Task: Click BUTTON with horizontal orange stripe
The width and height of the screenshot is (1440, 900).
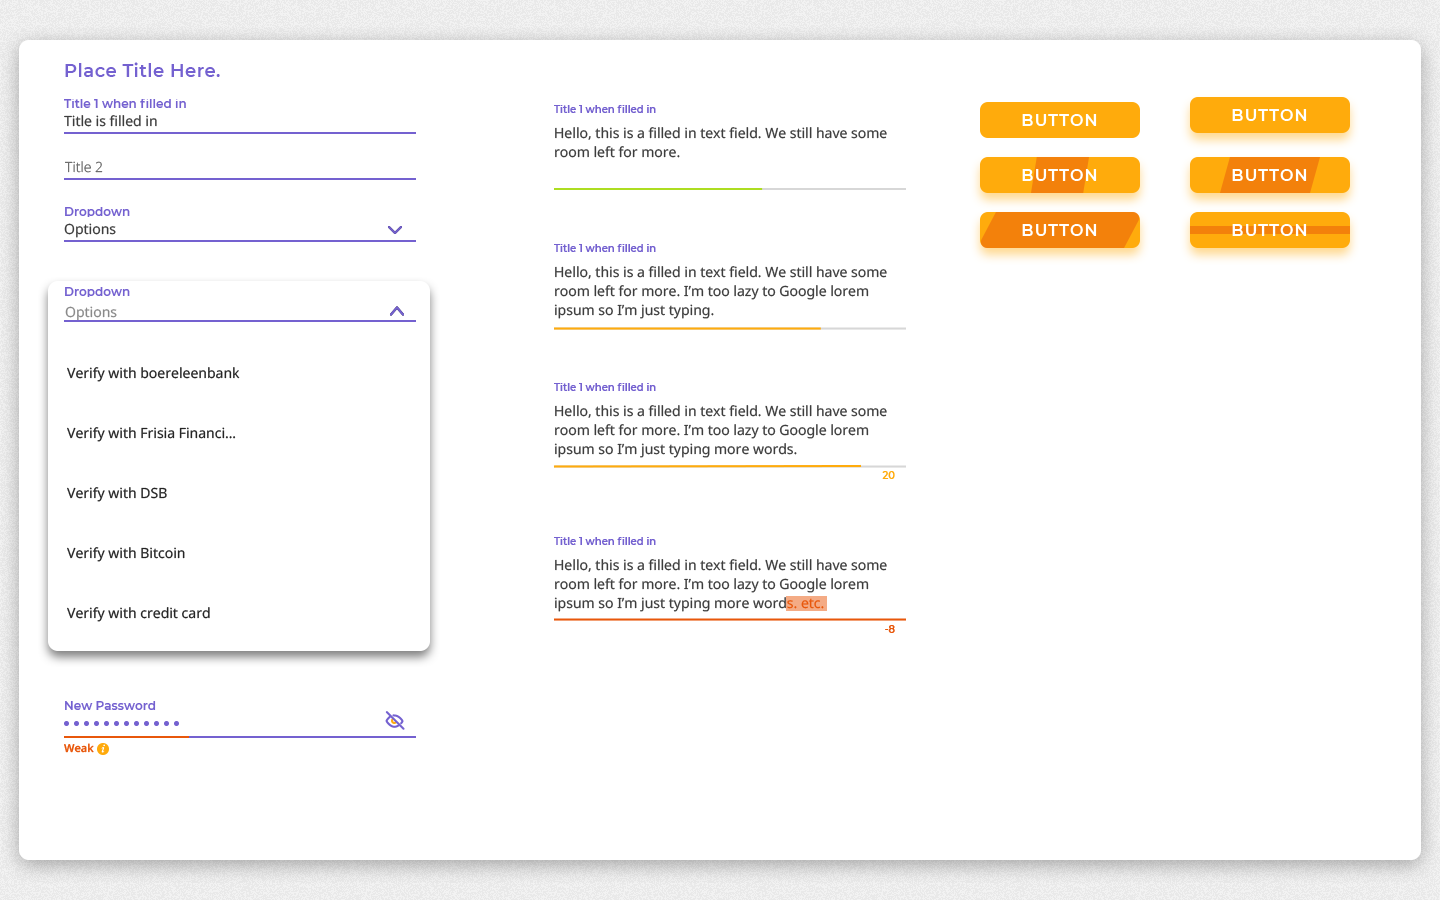Action: coord(1270,230)
